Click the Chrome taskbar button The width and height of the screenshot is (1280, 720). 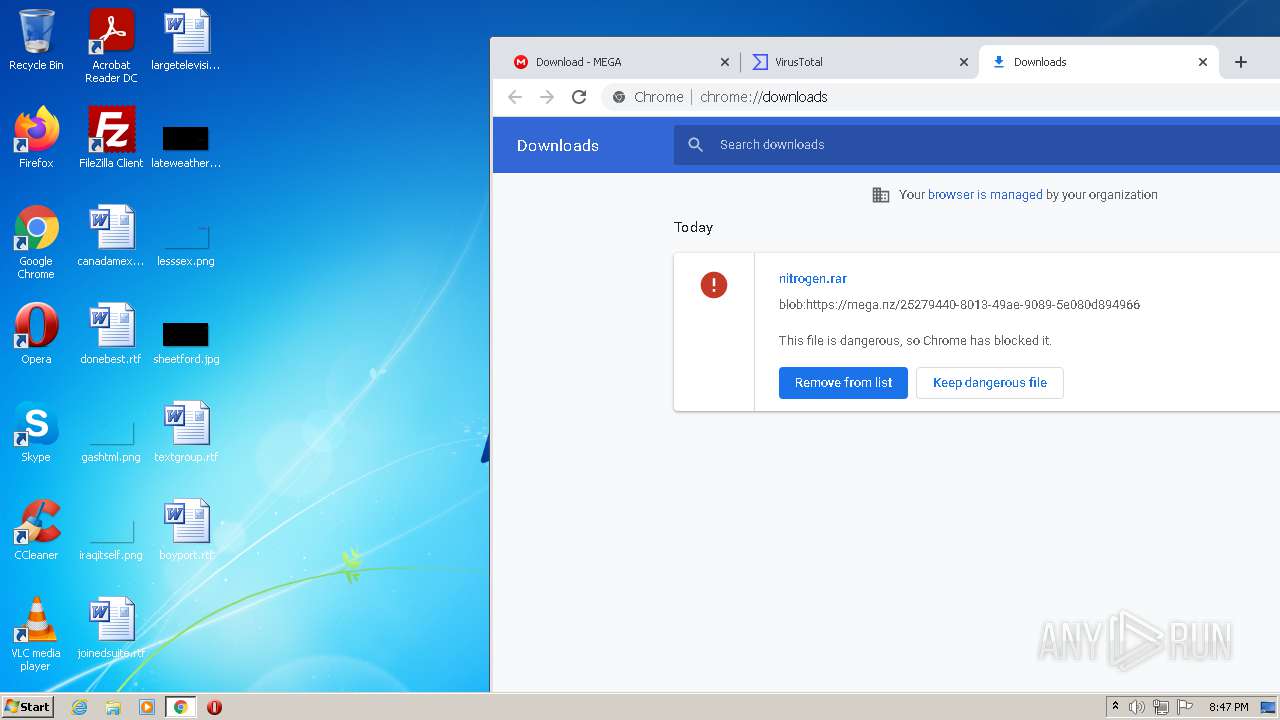[x=180, y=707]
